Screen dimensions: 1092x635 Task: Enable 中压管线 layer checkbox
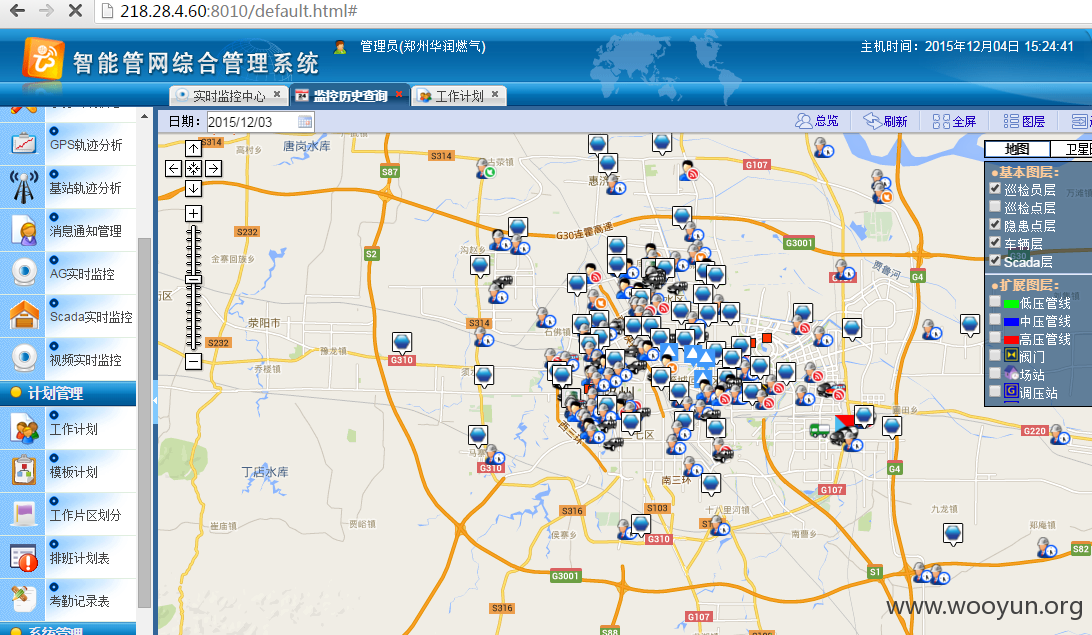[x=995, y=320]
